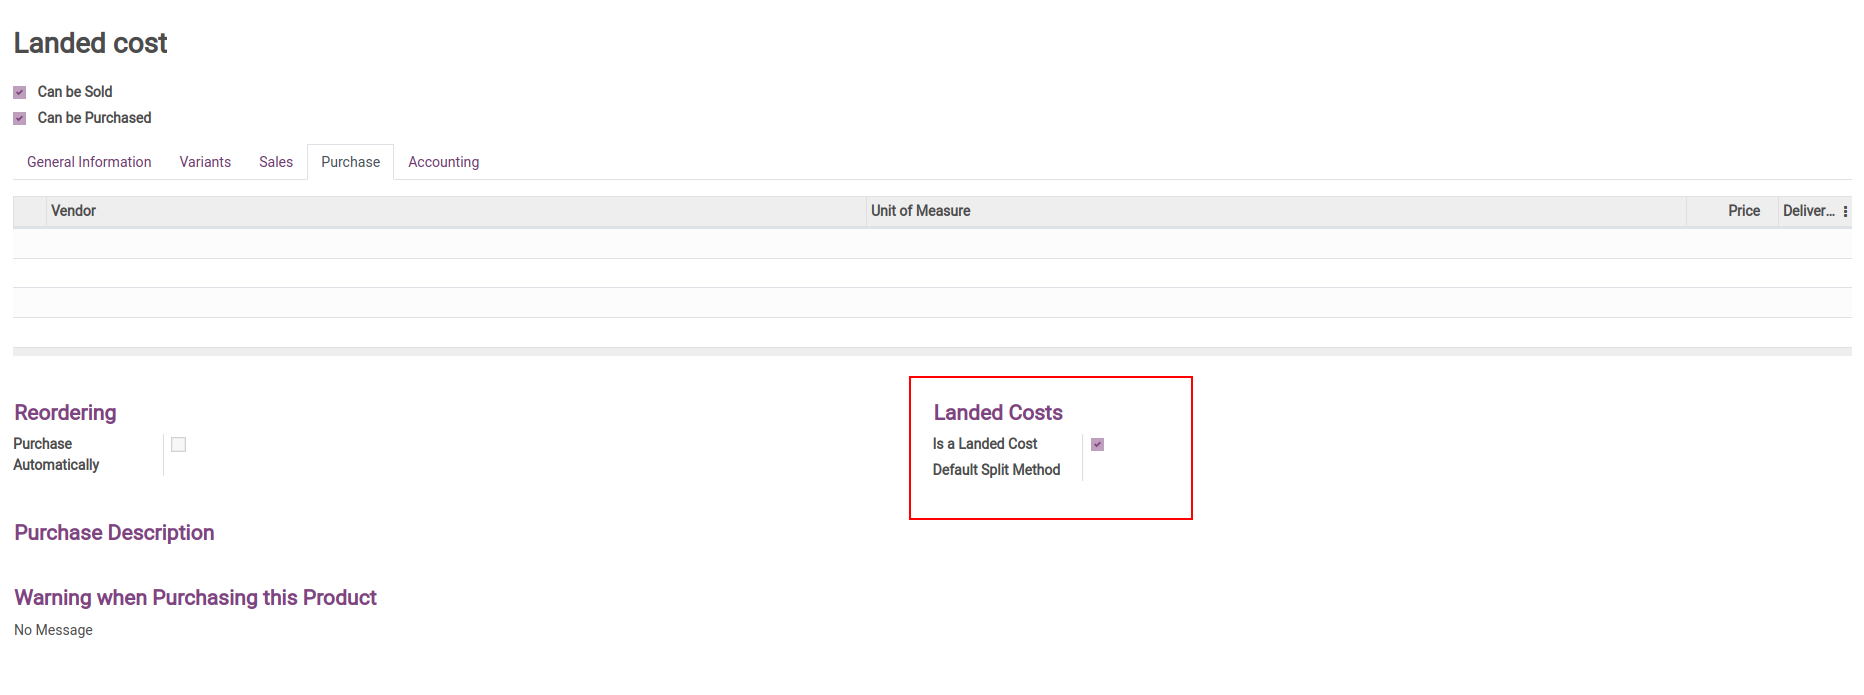
Task: Open the Sales tab
Action: point(276,162)
